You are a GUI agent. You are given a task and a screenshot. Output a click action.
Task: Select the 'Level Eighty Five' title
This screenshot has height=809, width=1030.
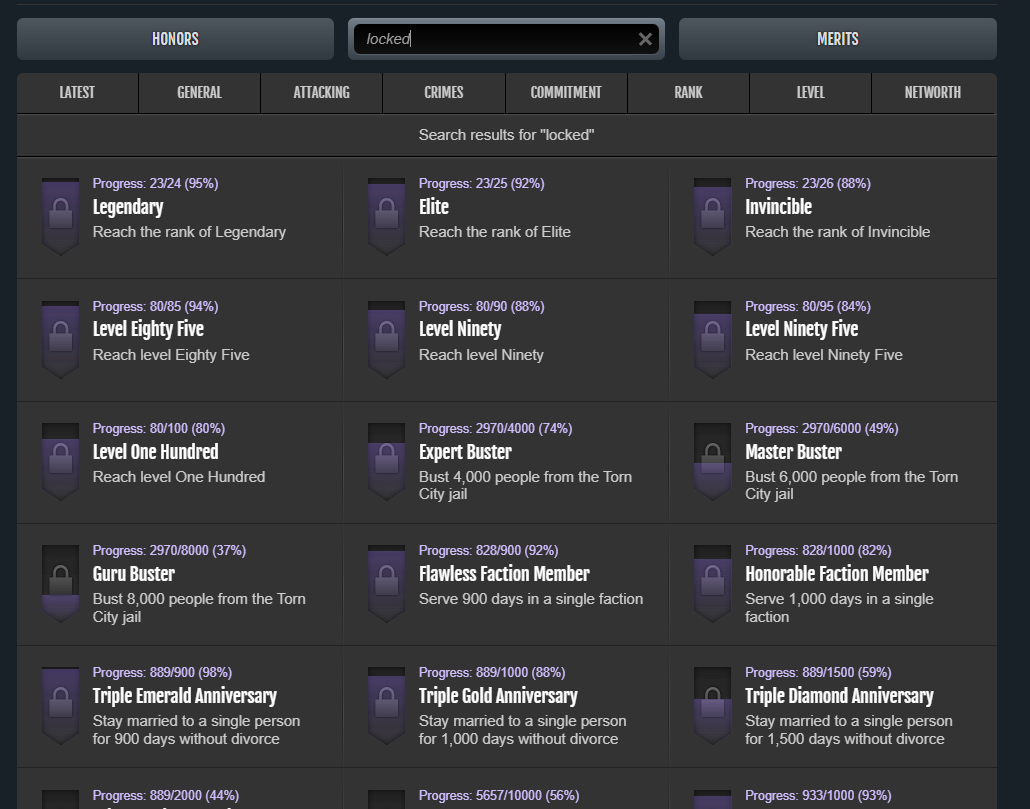click(148, 329)
